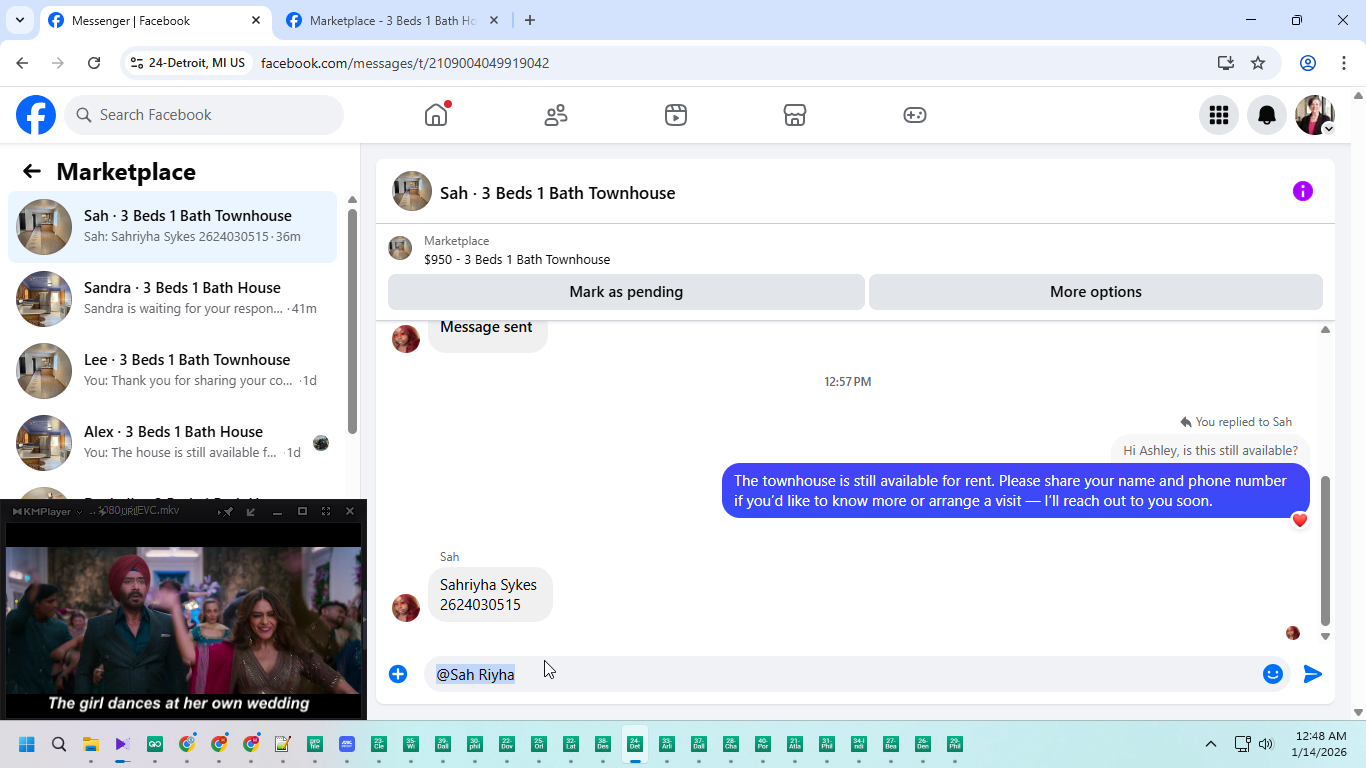1366x768 pixels.
Task: Open the Facebook menu grid icon
Action: point(1219,115)
